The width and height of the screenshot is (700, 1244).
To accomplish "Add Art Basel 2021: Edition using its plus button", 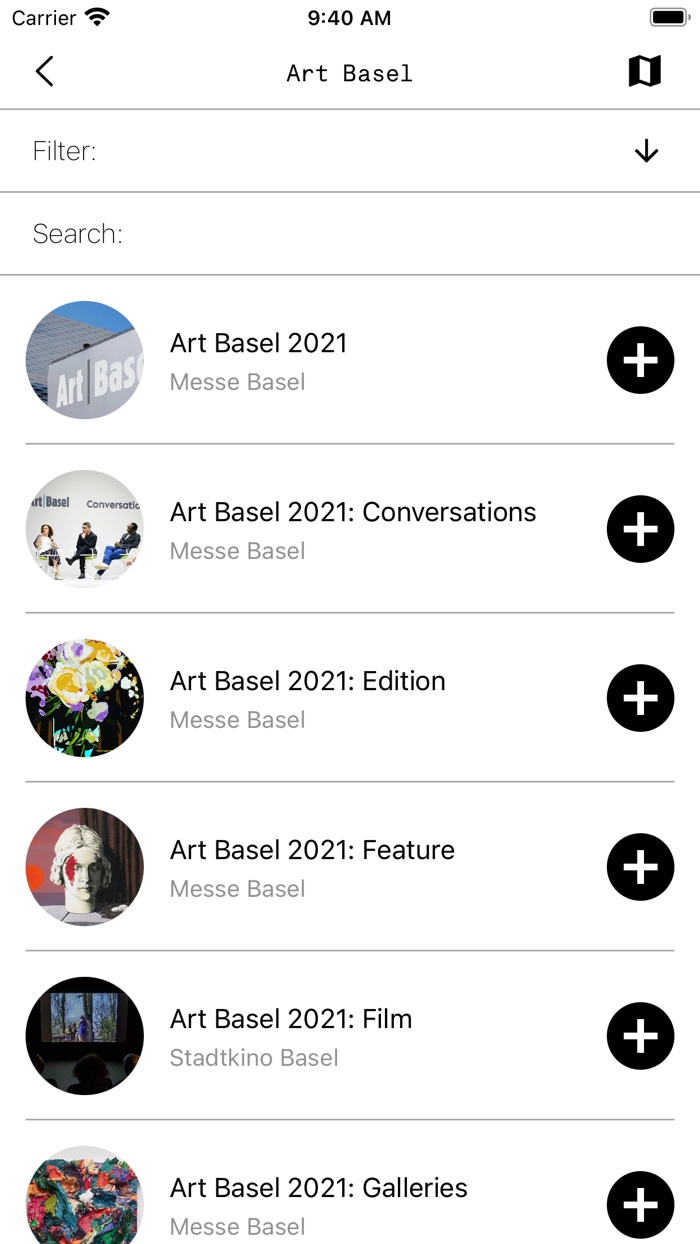I will click(x=640, y=698).
